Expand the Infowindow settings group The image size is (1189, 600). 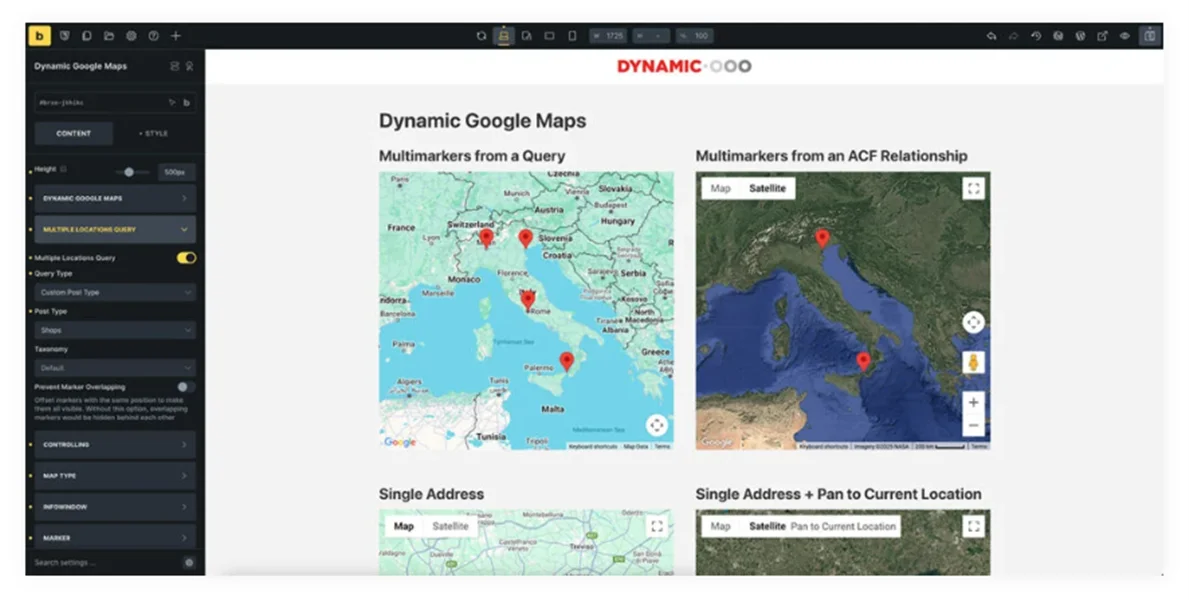[115, 507]
